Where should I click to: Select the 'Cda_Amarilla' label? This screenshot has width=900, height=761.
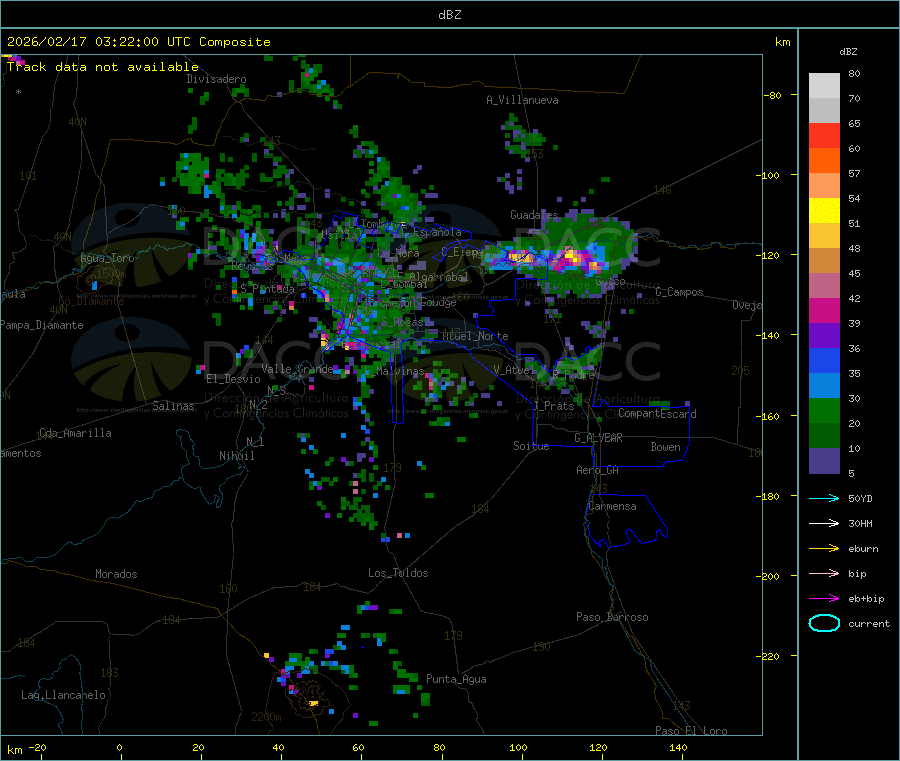tap(75, 433)
